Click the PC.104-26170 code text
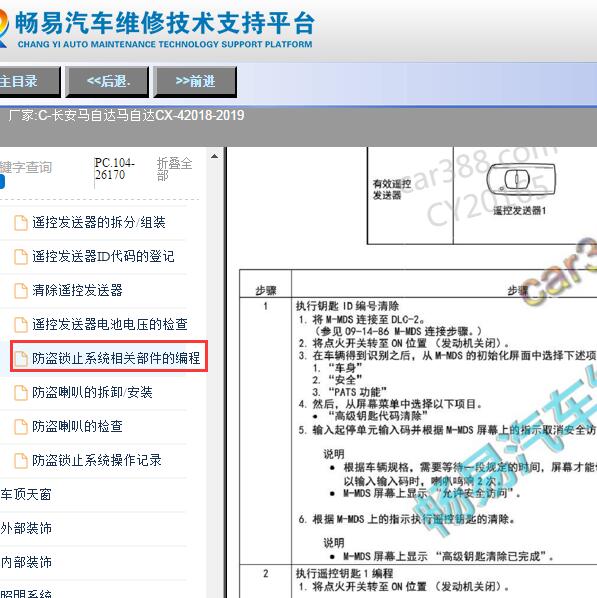597x598 pixels. (x=114, y=169)
